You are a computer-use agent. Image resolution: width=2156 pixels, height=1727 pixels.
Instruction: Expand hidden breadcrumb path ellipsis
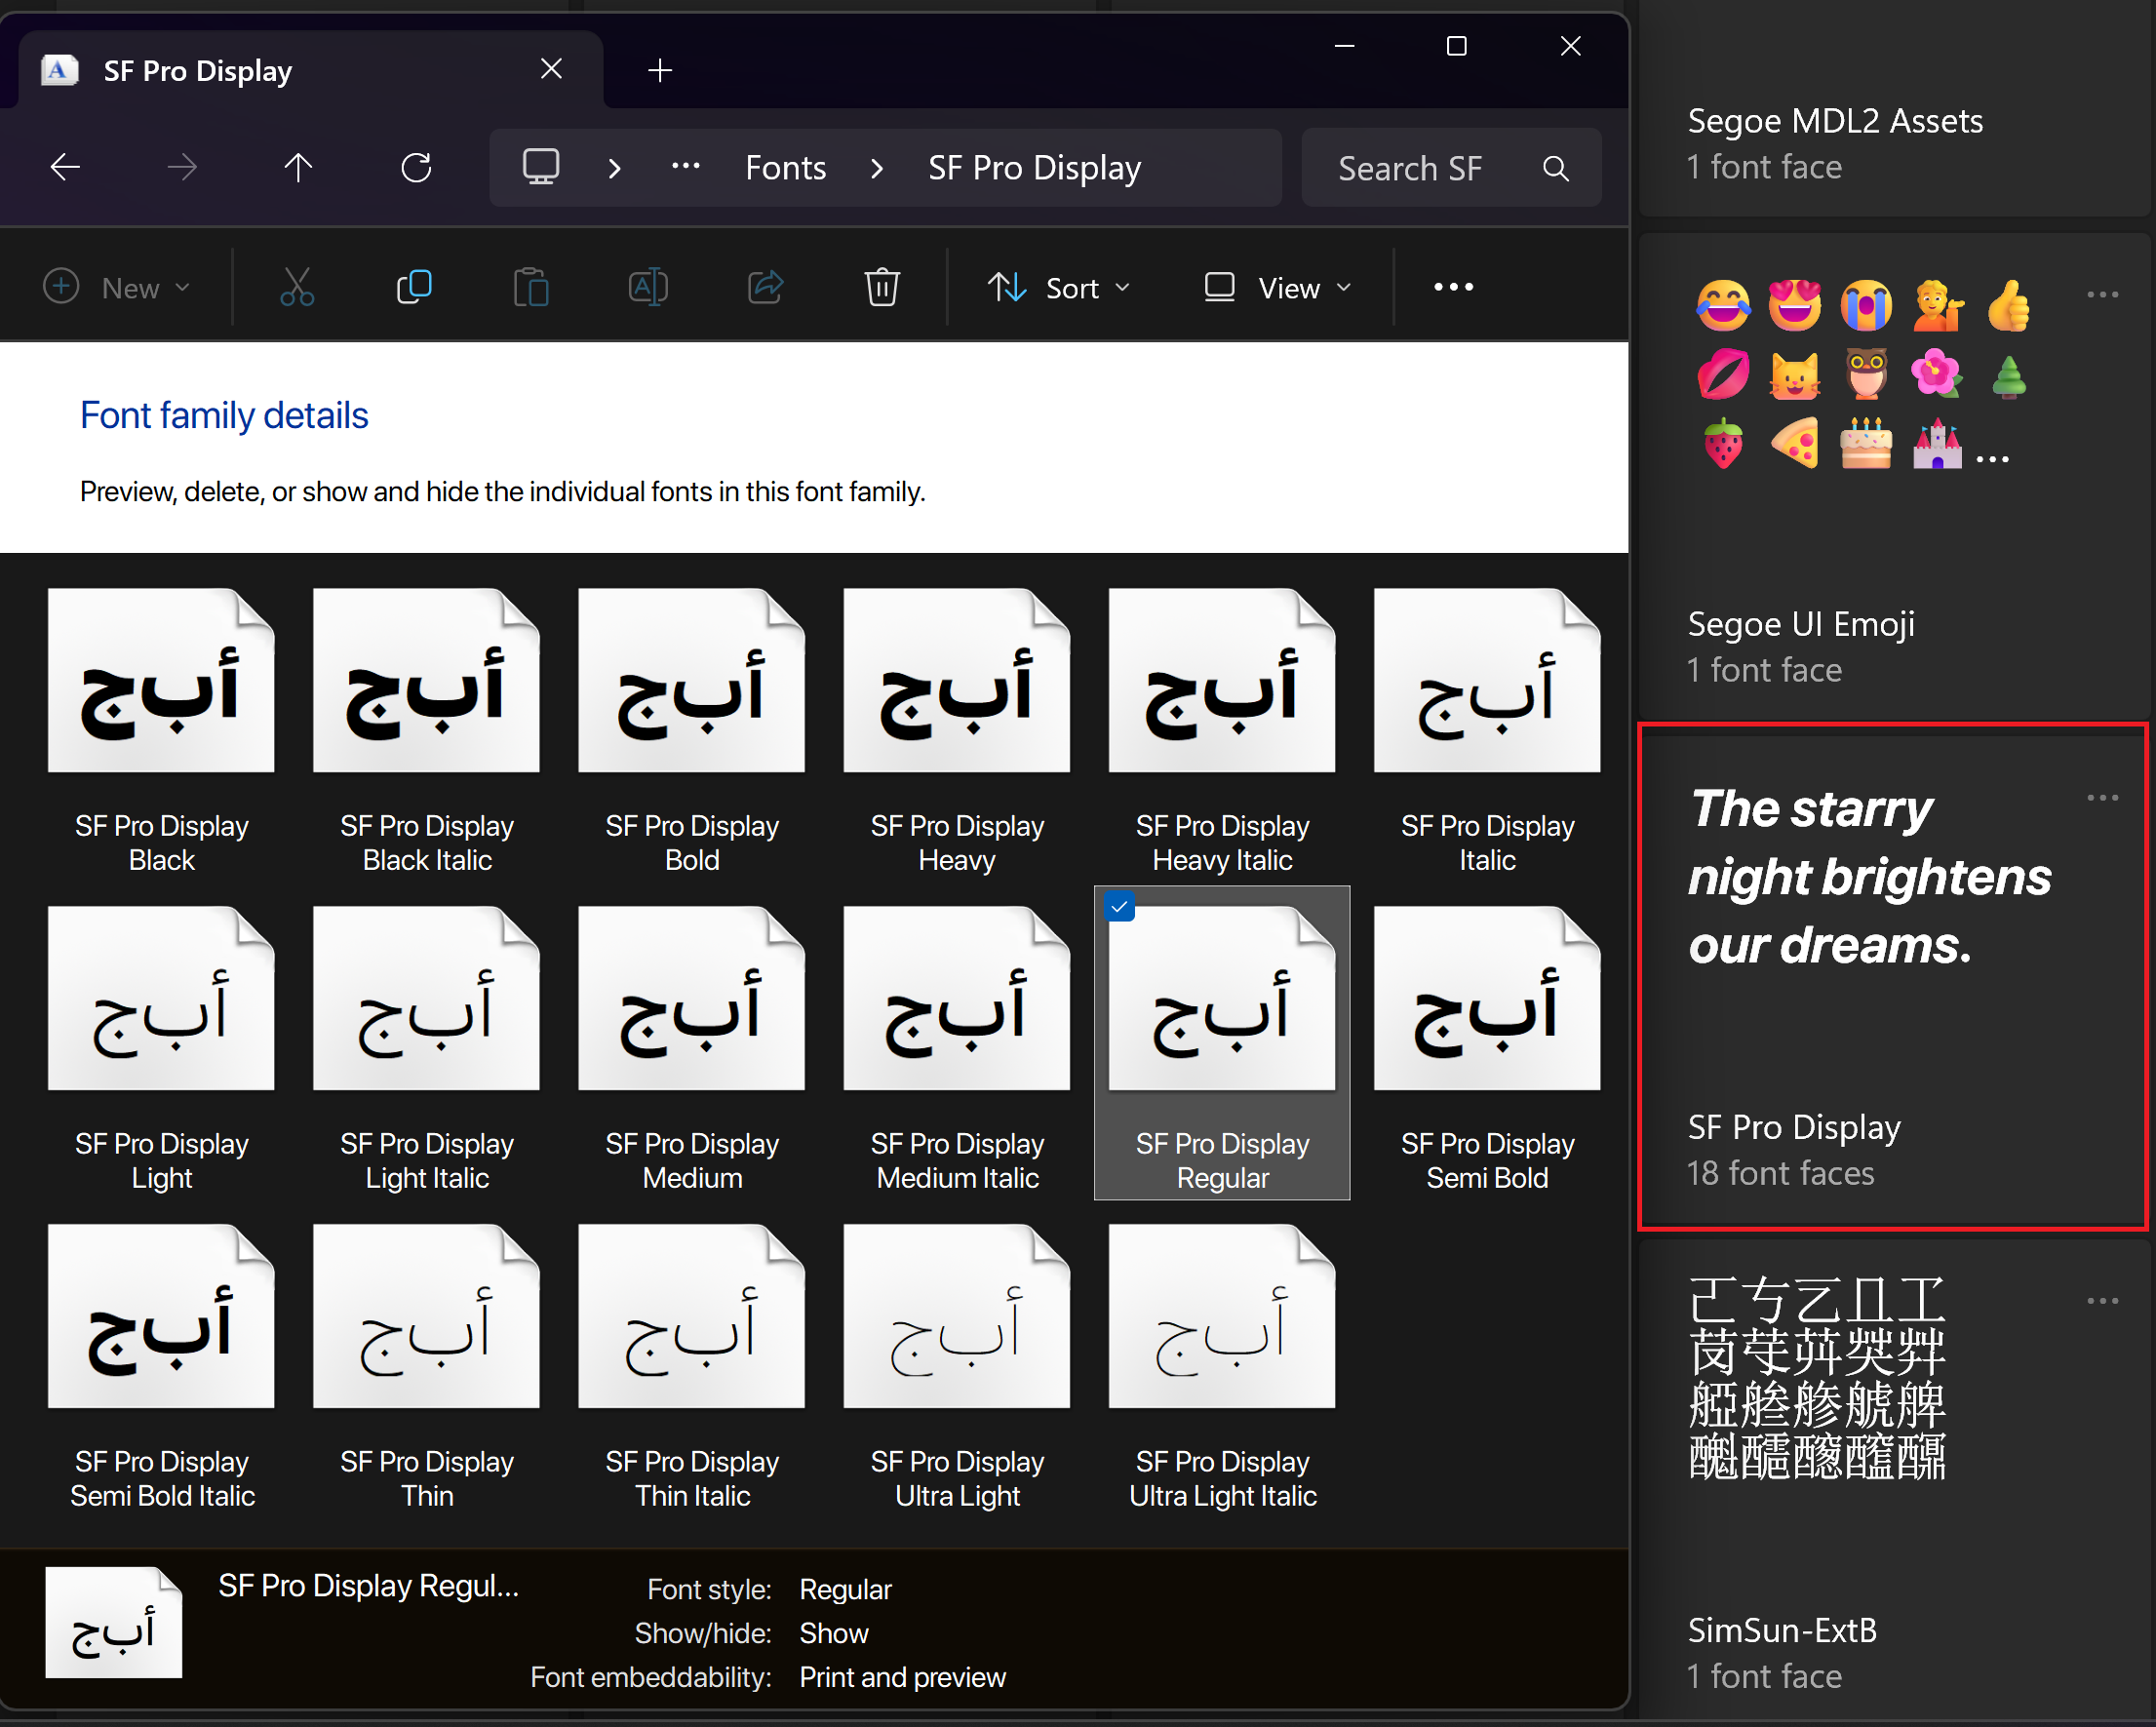685,167
